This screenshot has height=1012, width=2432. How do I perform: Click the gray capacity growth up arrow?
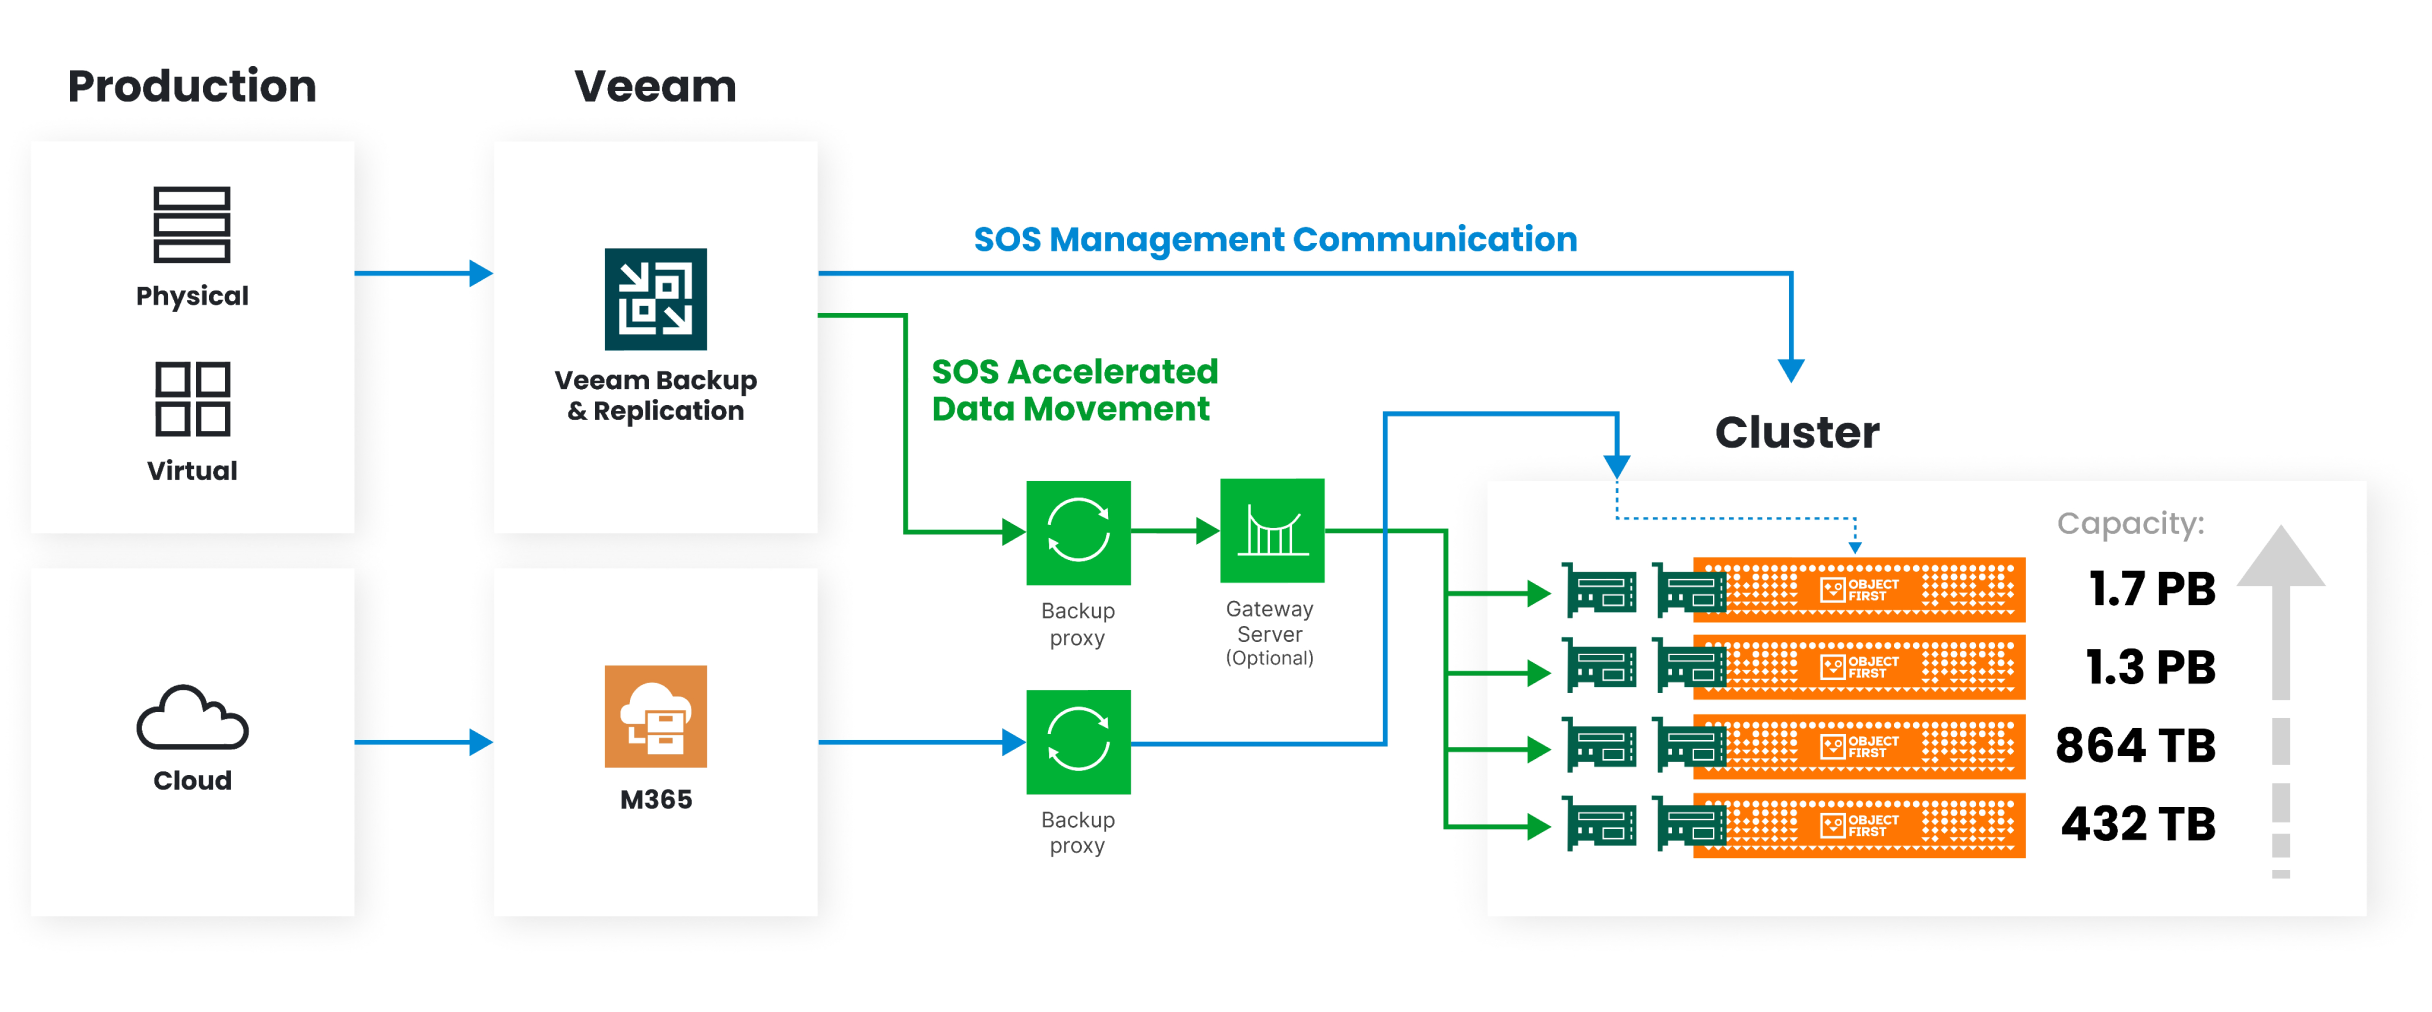tap(2281, 700)
